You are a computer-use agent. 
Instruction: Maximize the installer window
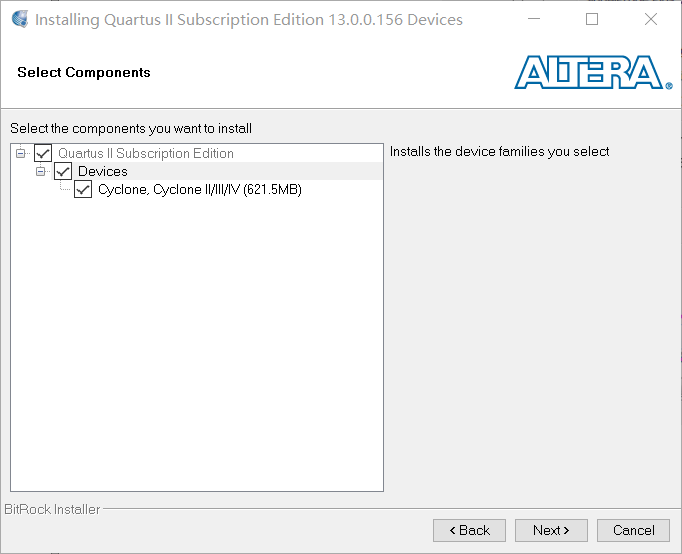(592, 20)
